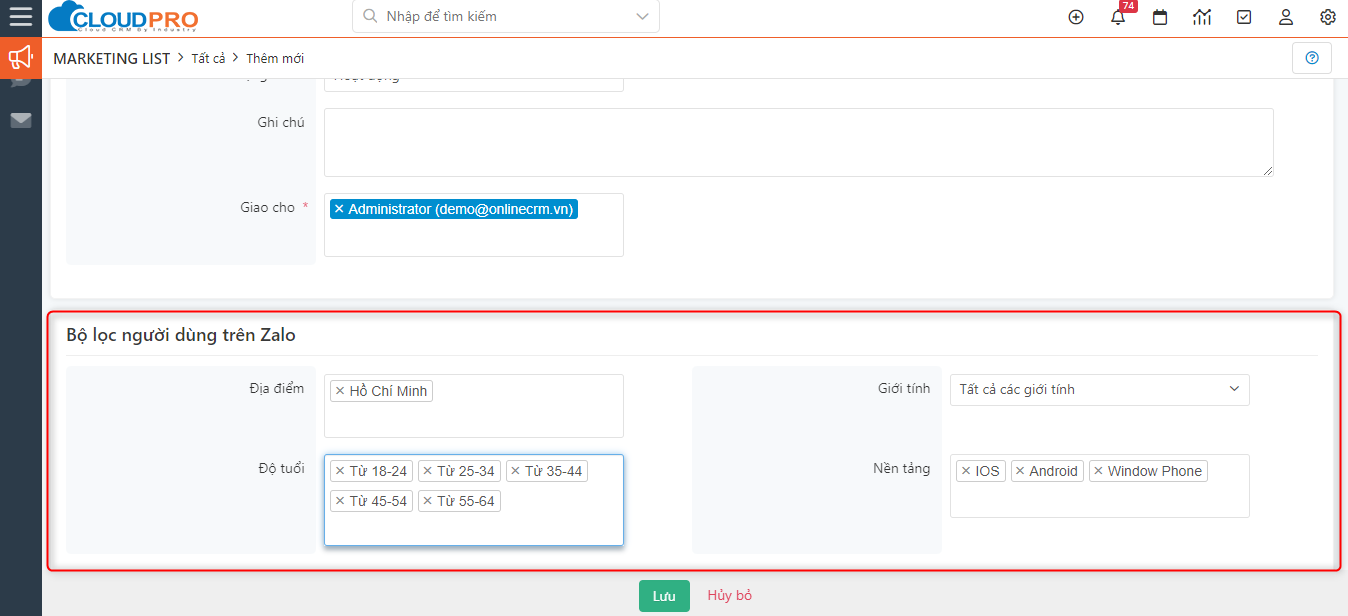Viewport: 1348px width, 616px height.
Task: Click the 'Lưu' save button
Action: (664, 596)
